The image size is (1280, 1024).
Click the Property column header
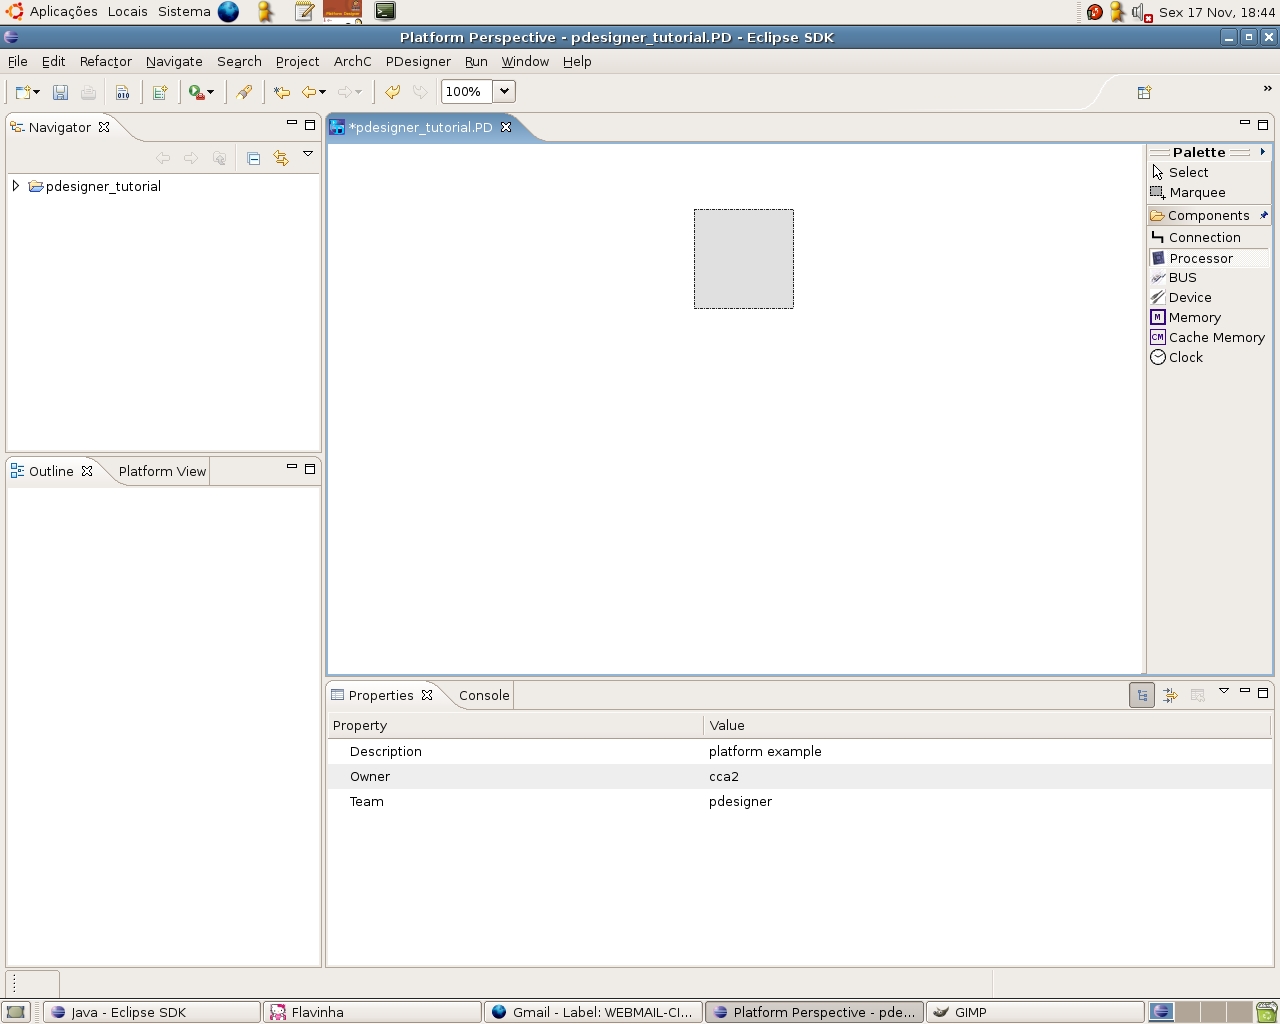point(515,725)
